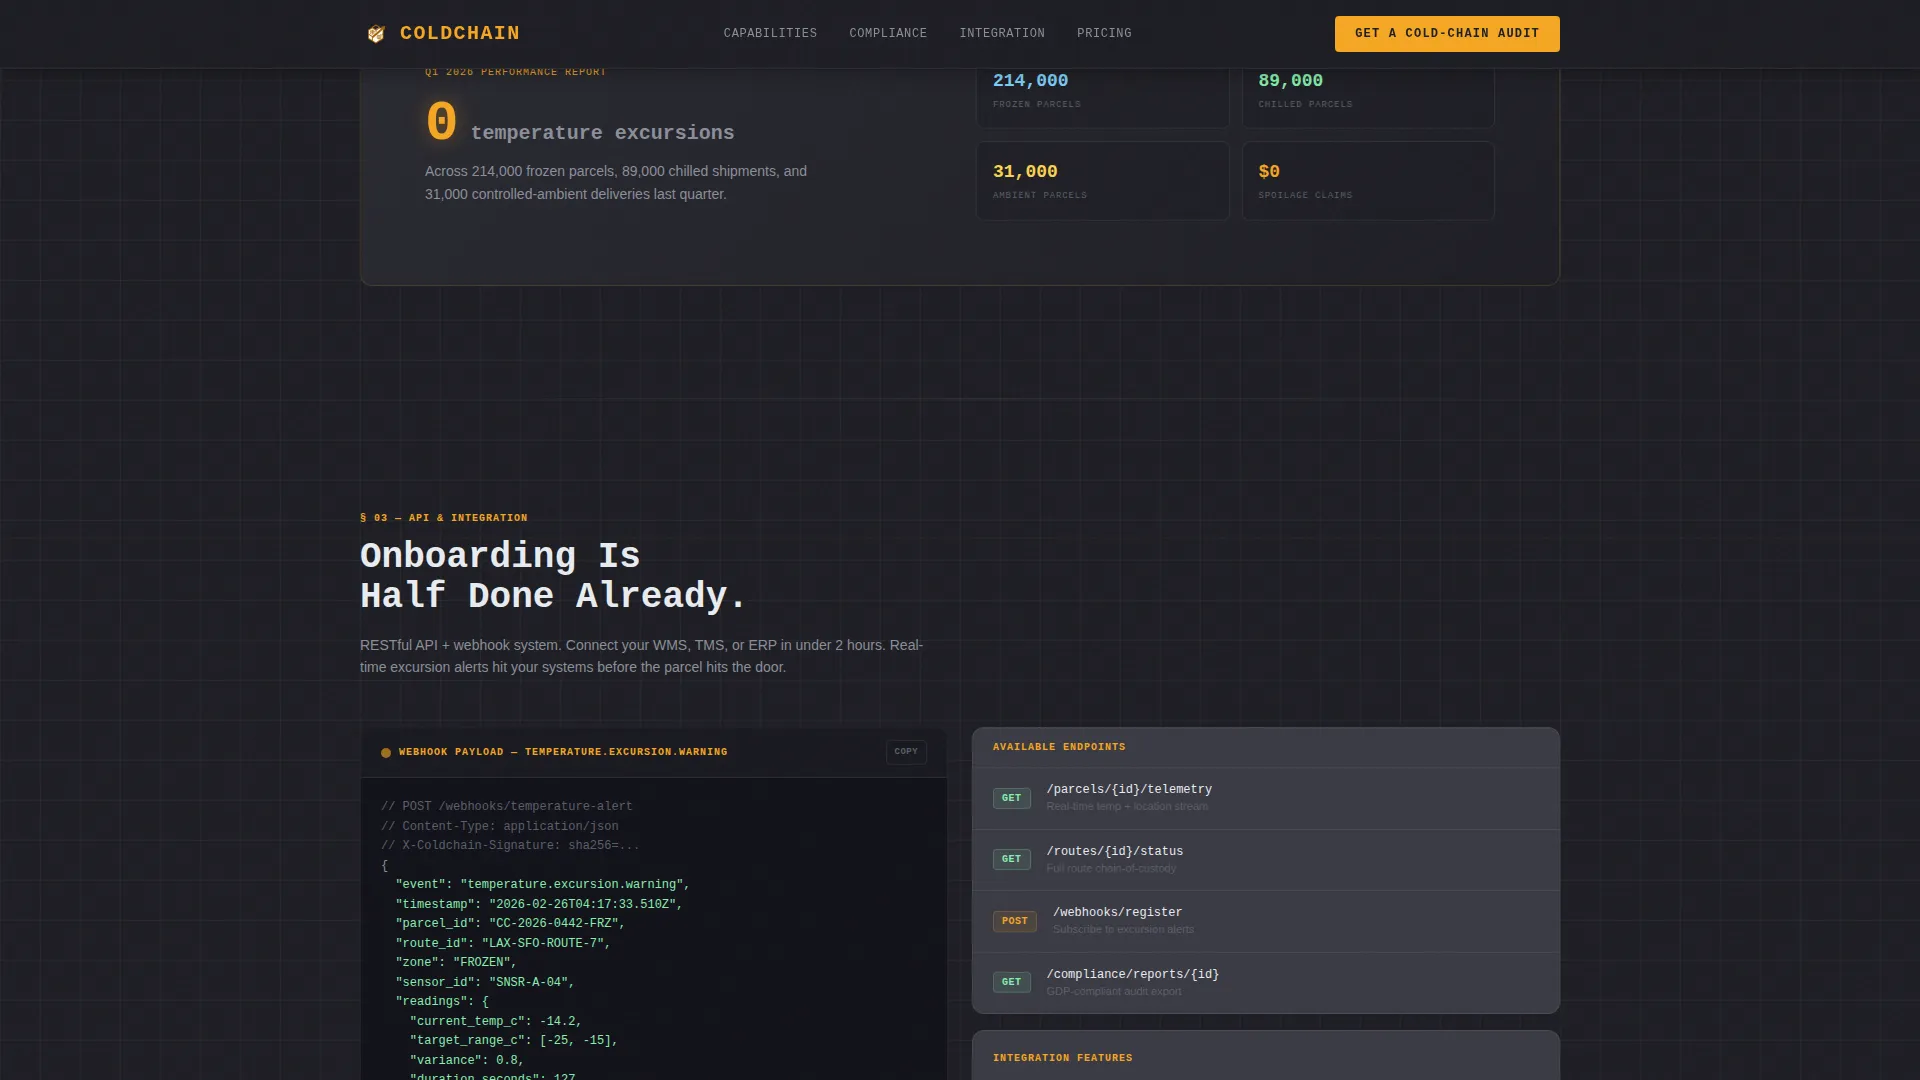Screen dimensions: 1920x1080
Task: Click the "target_range_c" code line
Action: [x=514, y=1041]
